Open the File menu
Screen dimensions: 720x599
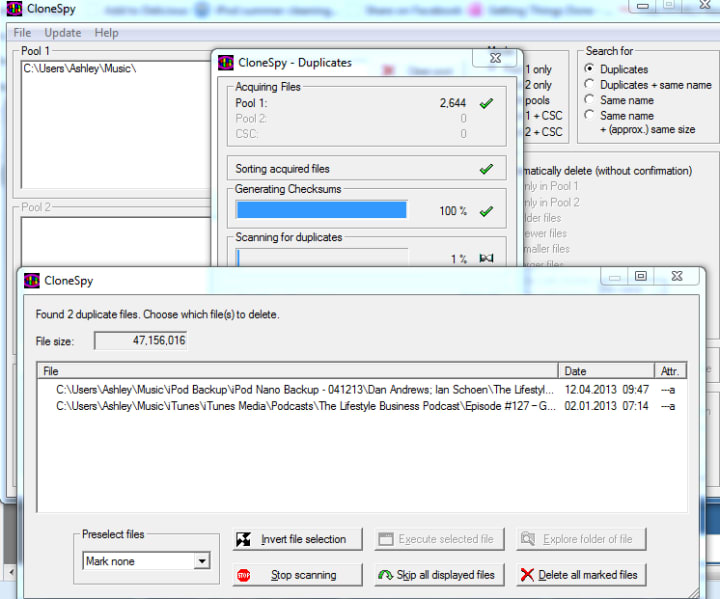click(22, 33)
